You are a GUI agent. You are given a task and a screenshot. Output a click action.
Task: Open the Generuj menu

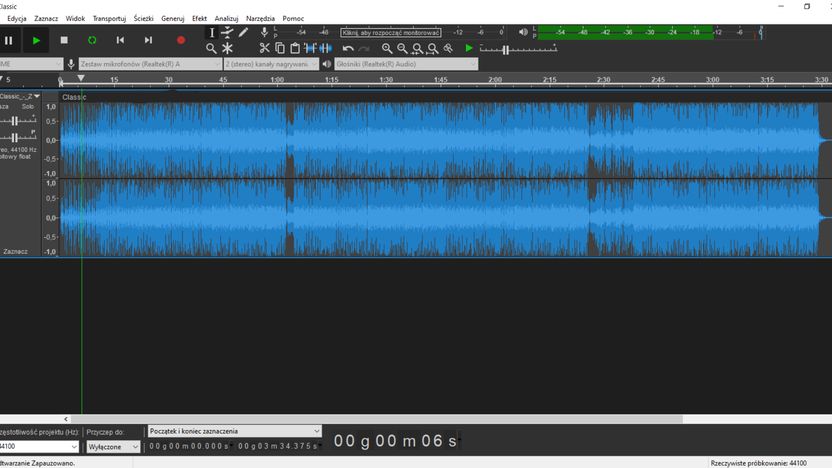[172, 19]
